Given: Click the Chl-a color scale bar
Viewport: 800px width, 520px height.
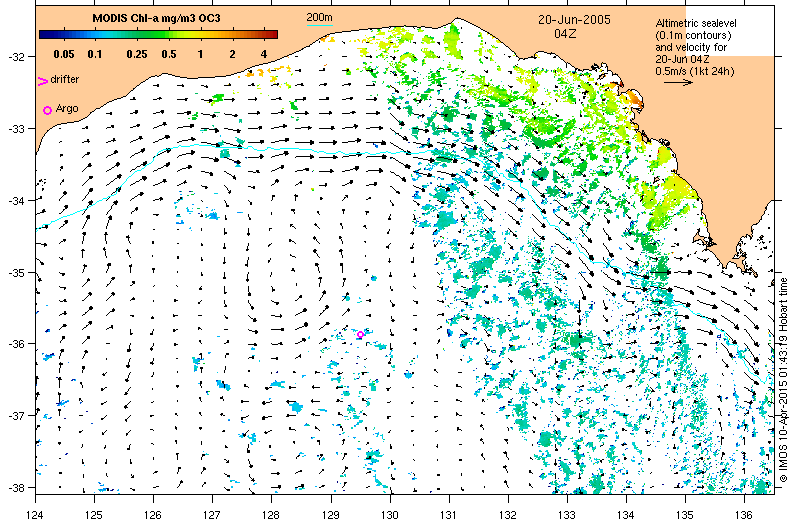Looking at the screenshot, I should 159,35.
